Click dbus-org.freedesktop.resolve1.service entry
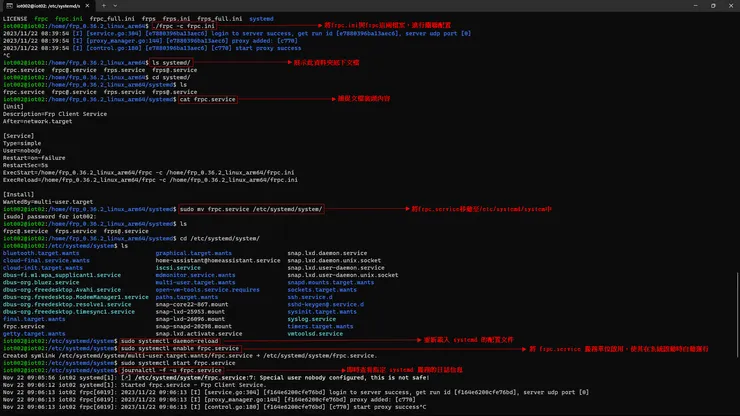Screen dimensions: 740x416 coord(67,304)
